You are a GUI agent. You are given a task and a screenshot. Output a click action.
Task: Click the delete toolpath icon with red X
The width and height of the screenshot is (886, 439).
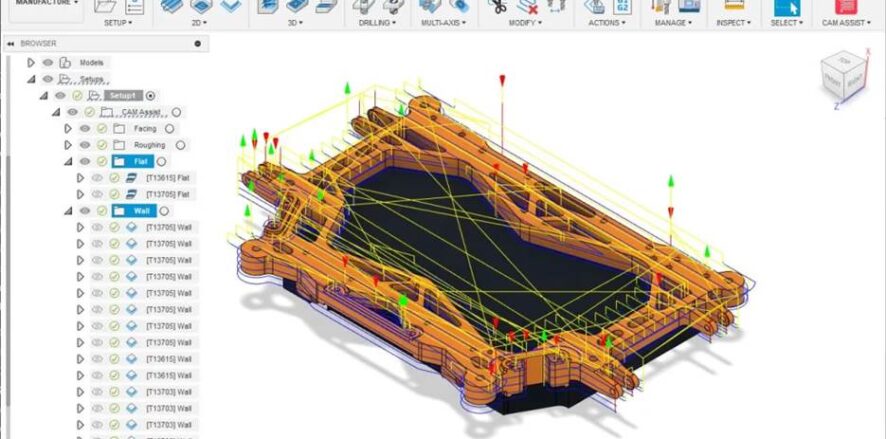pyautogui.click(x=527, y=6)
